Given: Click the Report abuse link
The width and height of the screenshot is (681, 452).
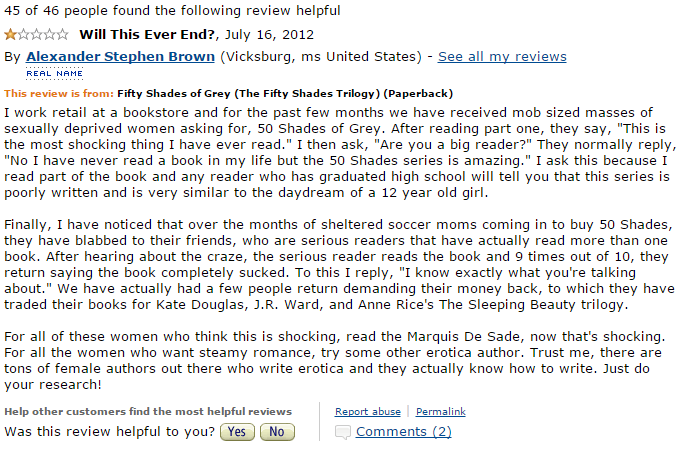Looking at the screenshot, I should (x=368, y=411).
